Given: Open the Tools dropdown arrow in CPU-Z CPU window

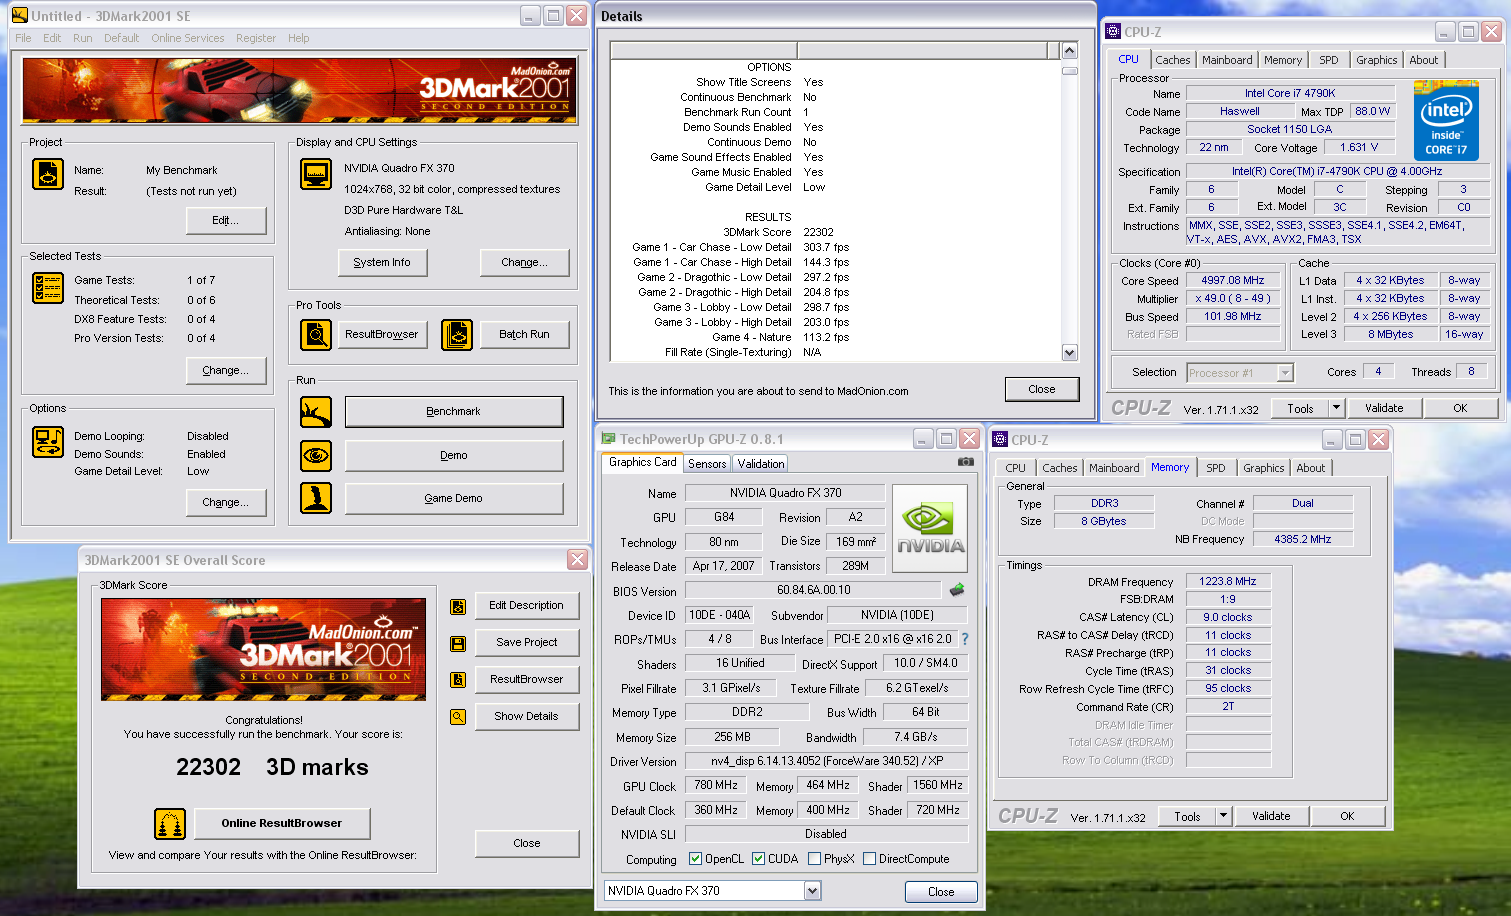Looking at the screenshot, I should [1336, 408].
